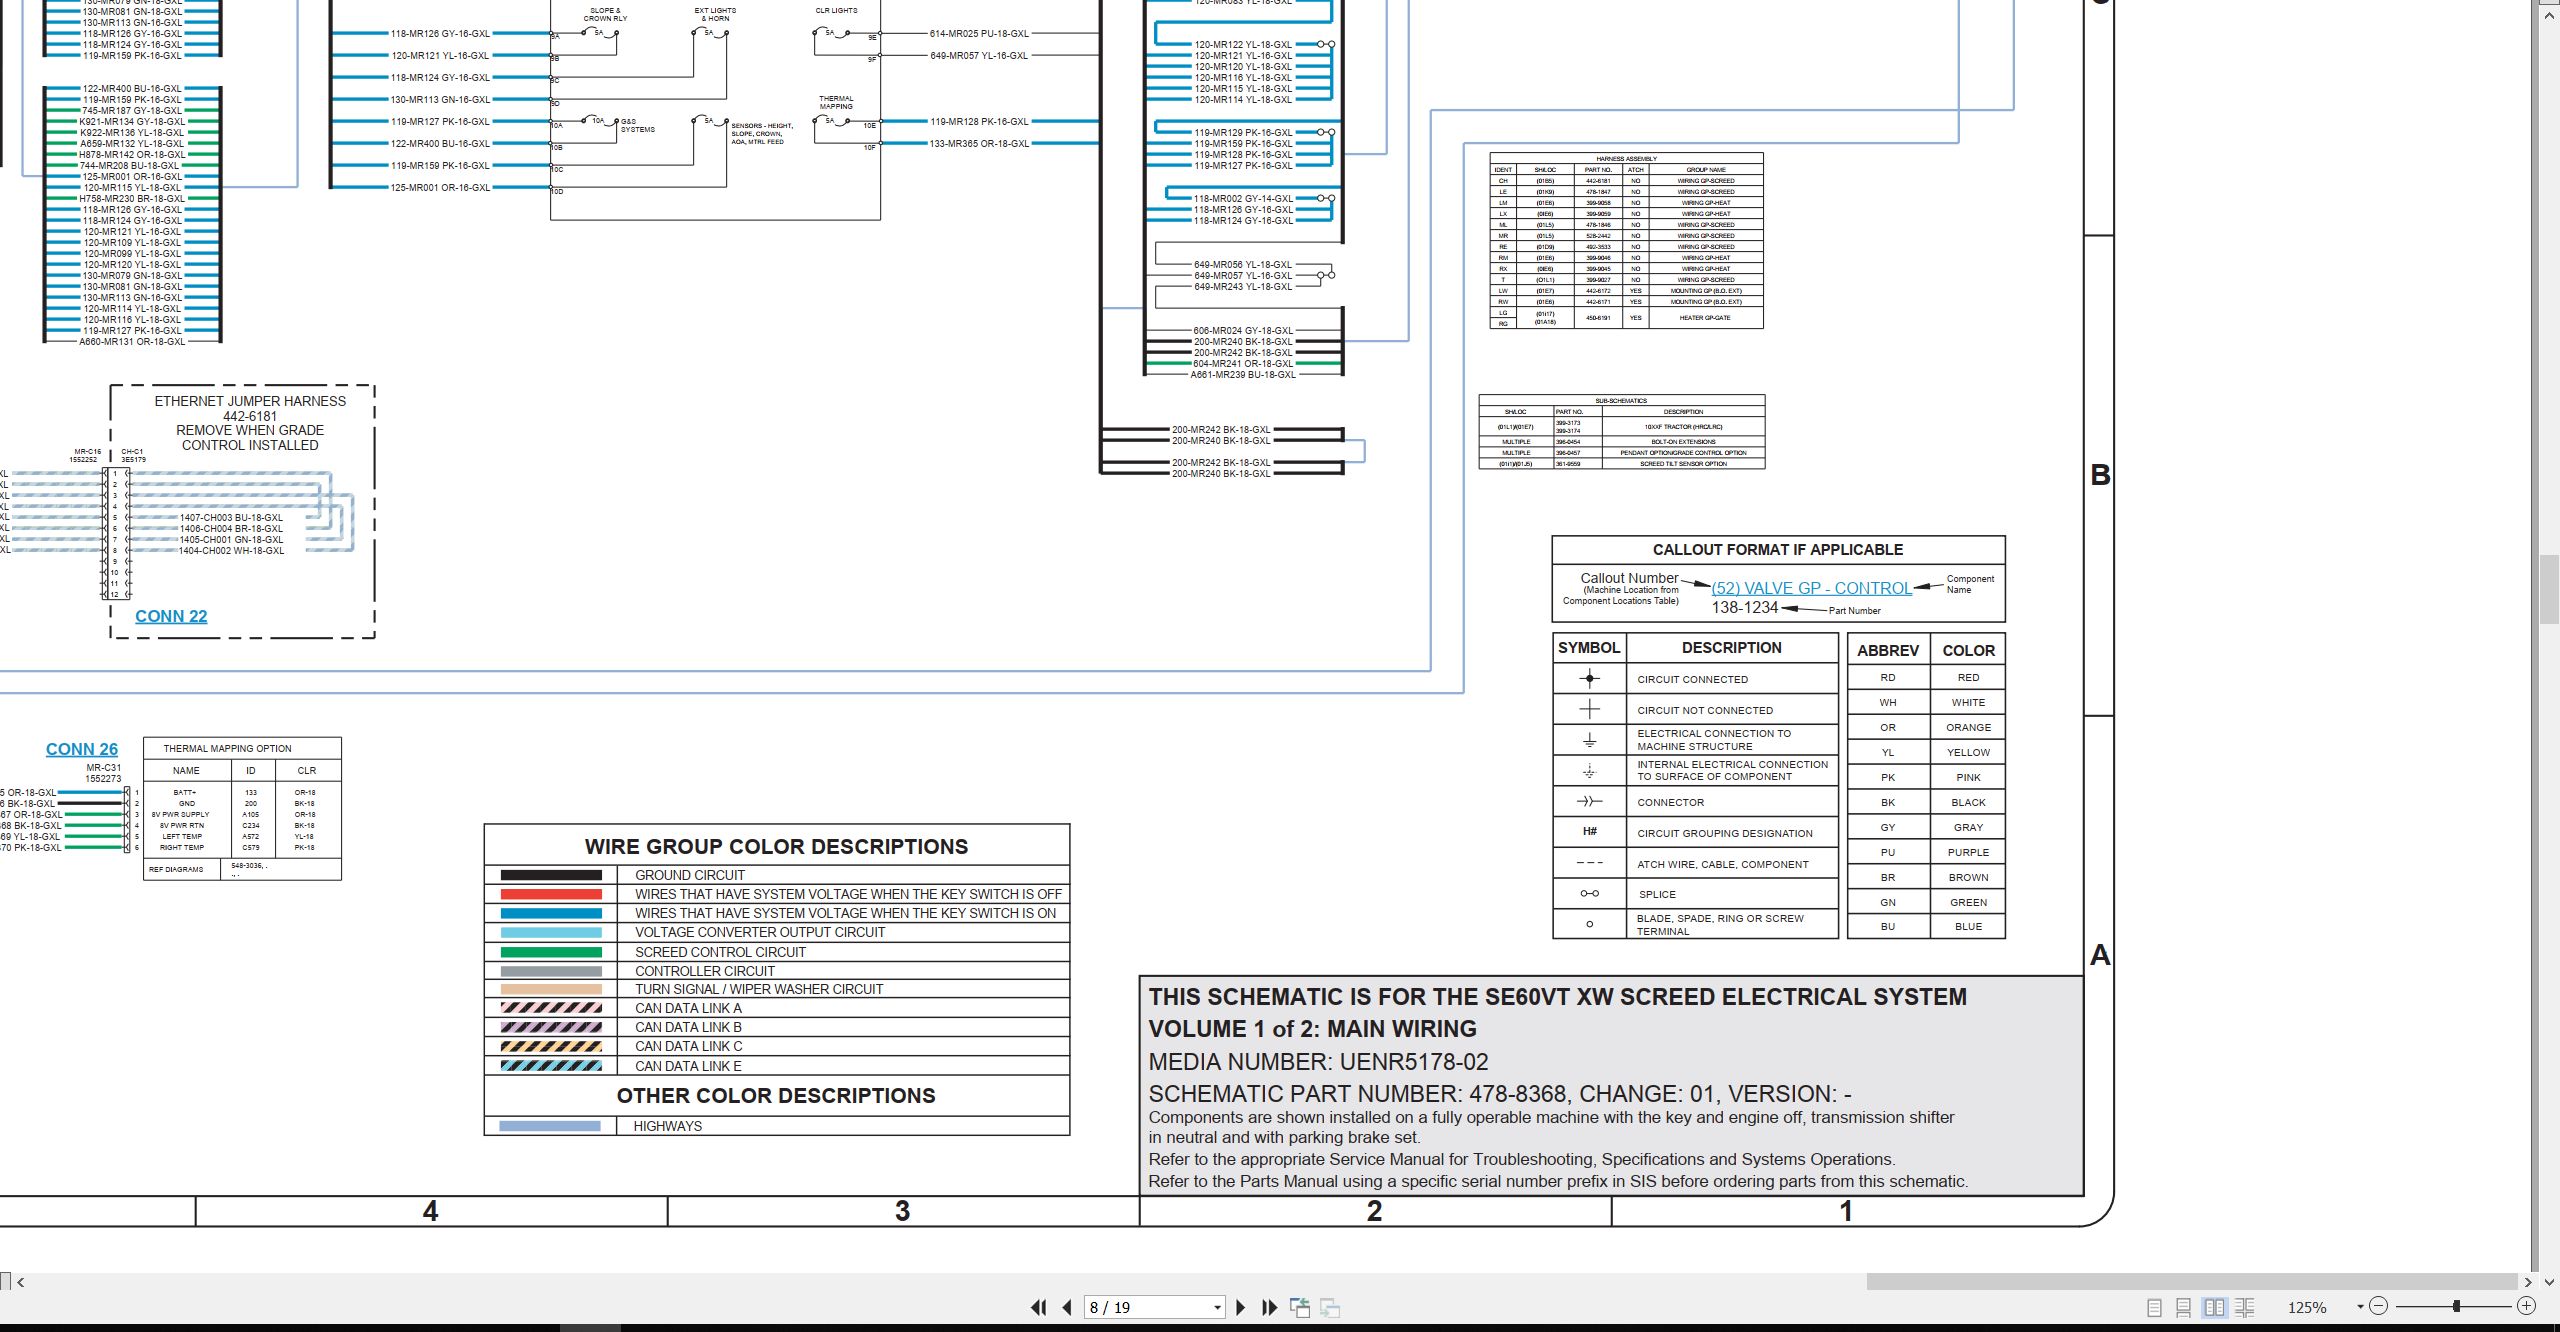The image size is (2560, 1332).
Task: Zoom in with the plus button
Action: tap(2526, 1306)
